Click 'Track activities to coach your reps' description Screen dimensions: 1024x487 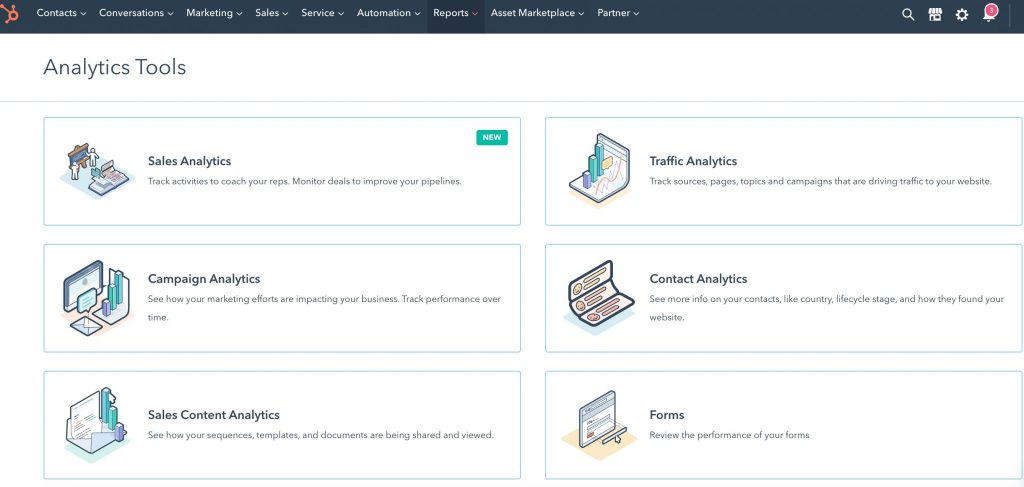(304, 181)
